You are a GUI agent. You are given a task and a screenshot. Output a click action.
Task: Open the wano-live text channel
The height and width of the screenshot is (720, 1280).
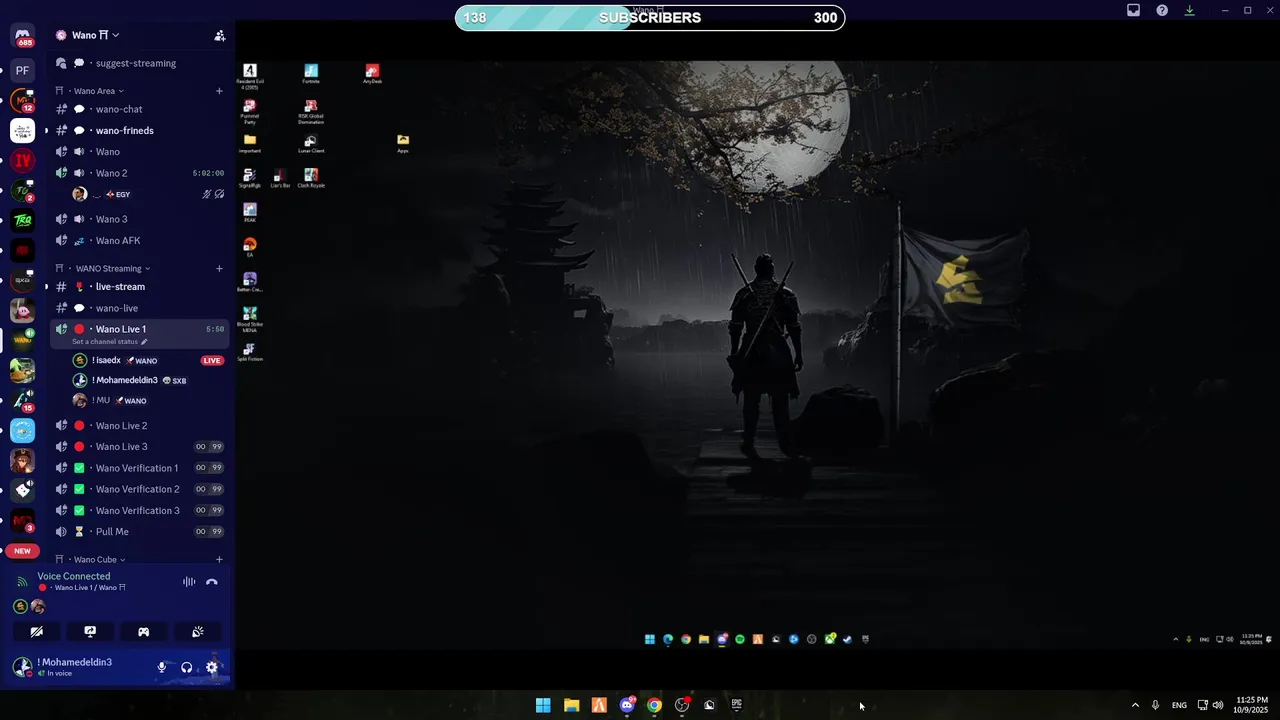[141, 308]
